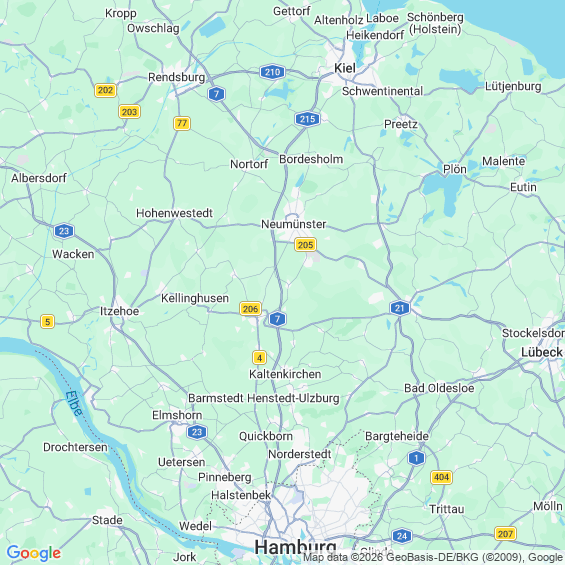Select the Hamburg city label

pos(295,547)
